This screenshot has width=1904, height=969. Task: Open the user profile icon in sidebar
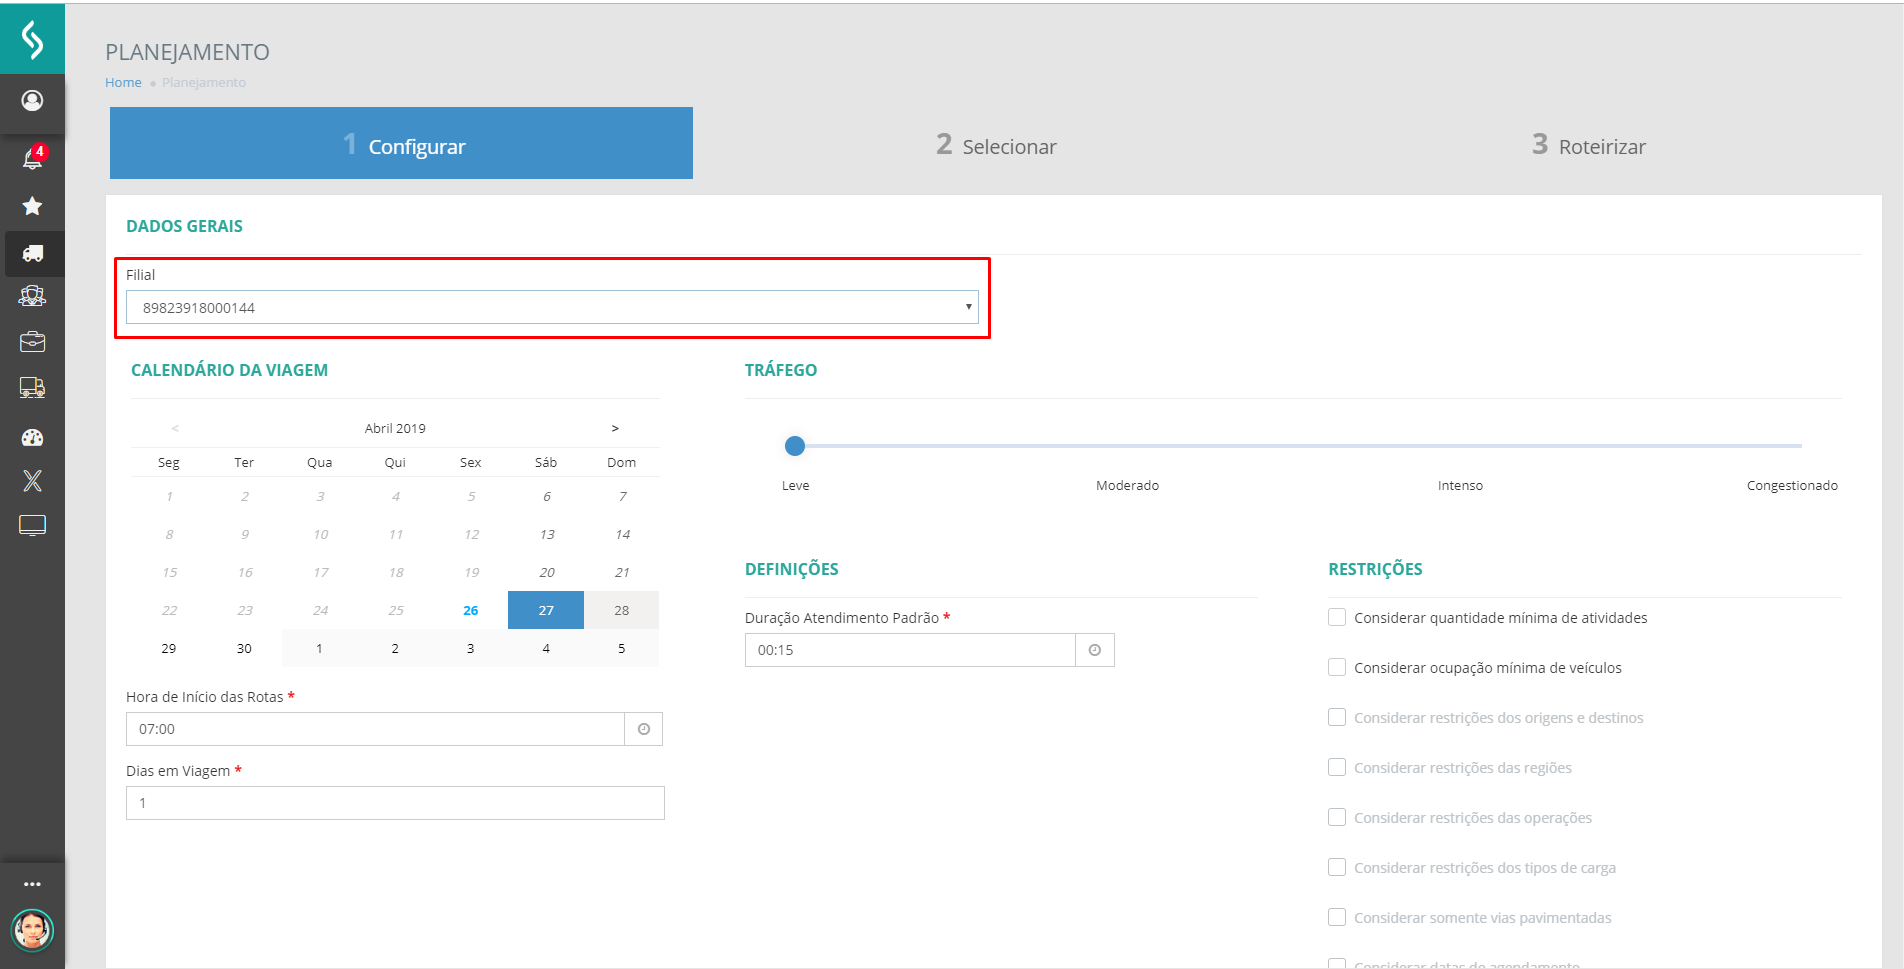click(x=32, y=101)
